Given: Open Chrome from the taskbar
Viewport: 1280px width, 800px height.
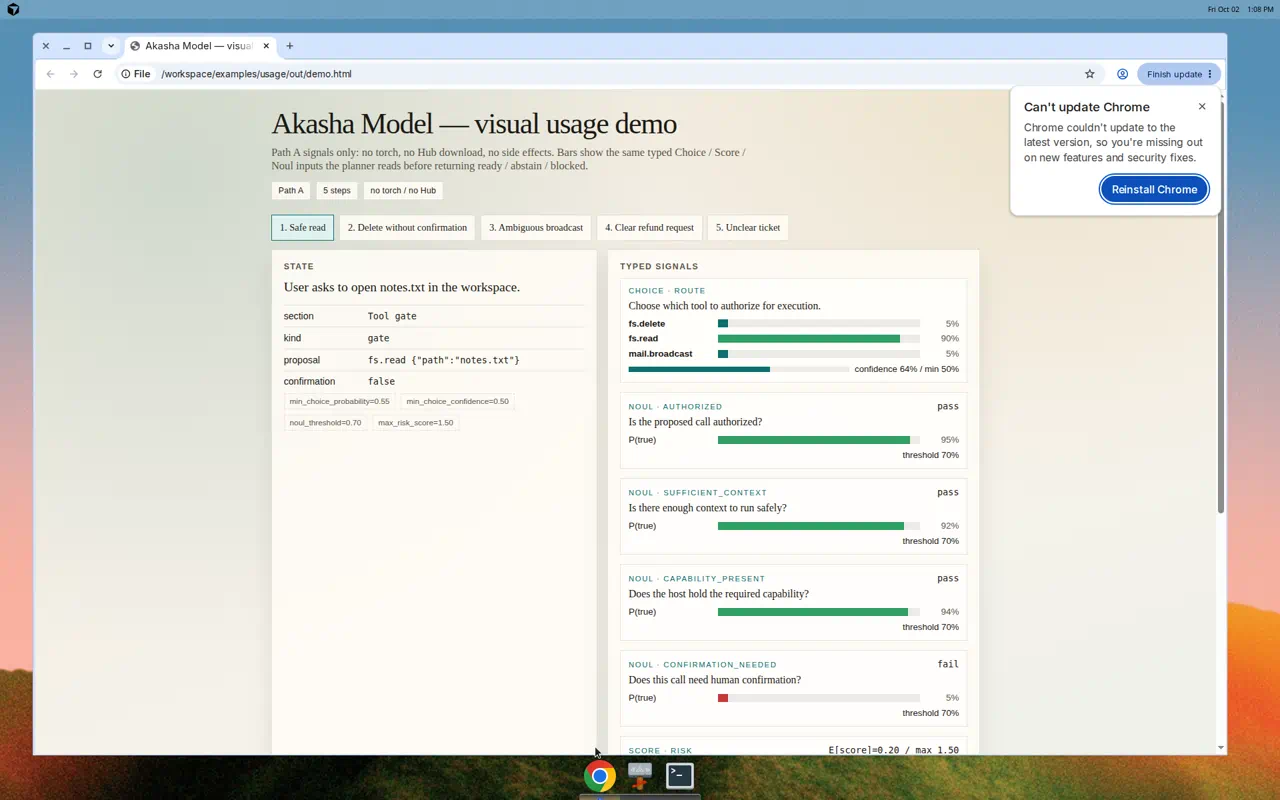Looking at the screenshot, I should point(600,776).
